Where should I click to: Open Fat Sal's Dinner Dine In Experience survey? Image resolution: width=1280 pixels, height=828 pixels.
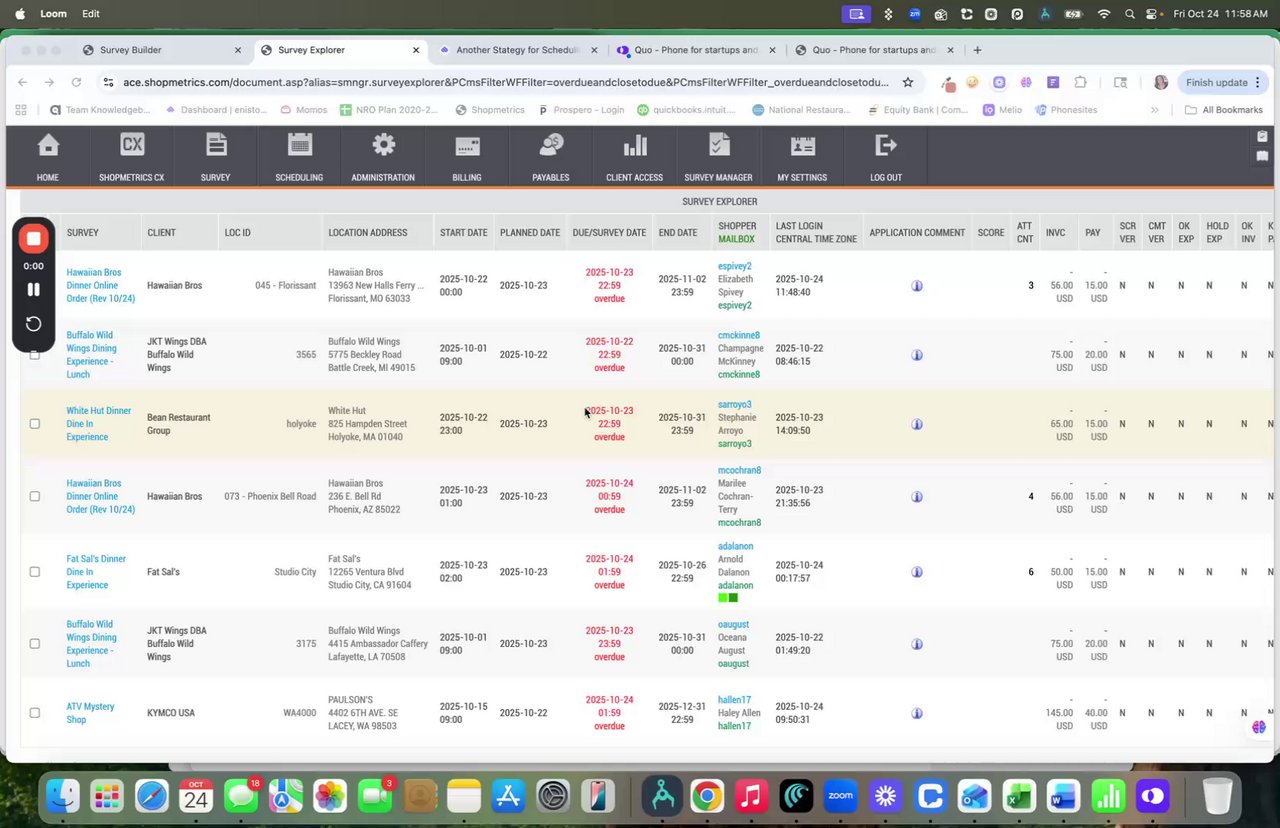click(96, 572)
